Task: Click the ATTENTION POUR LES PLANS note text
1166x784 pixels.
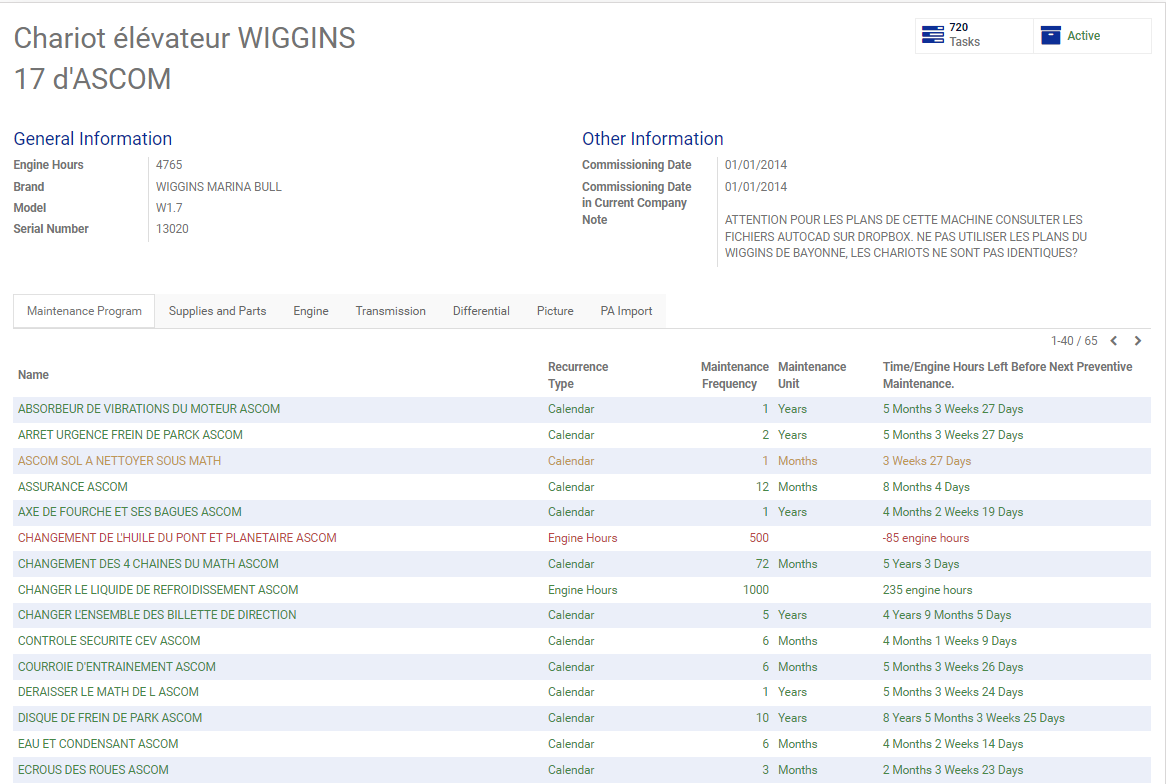Action: pos(906,237)
